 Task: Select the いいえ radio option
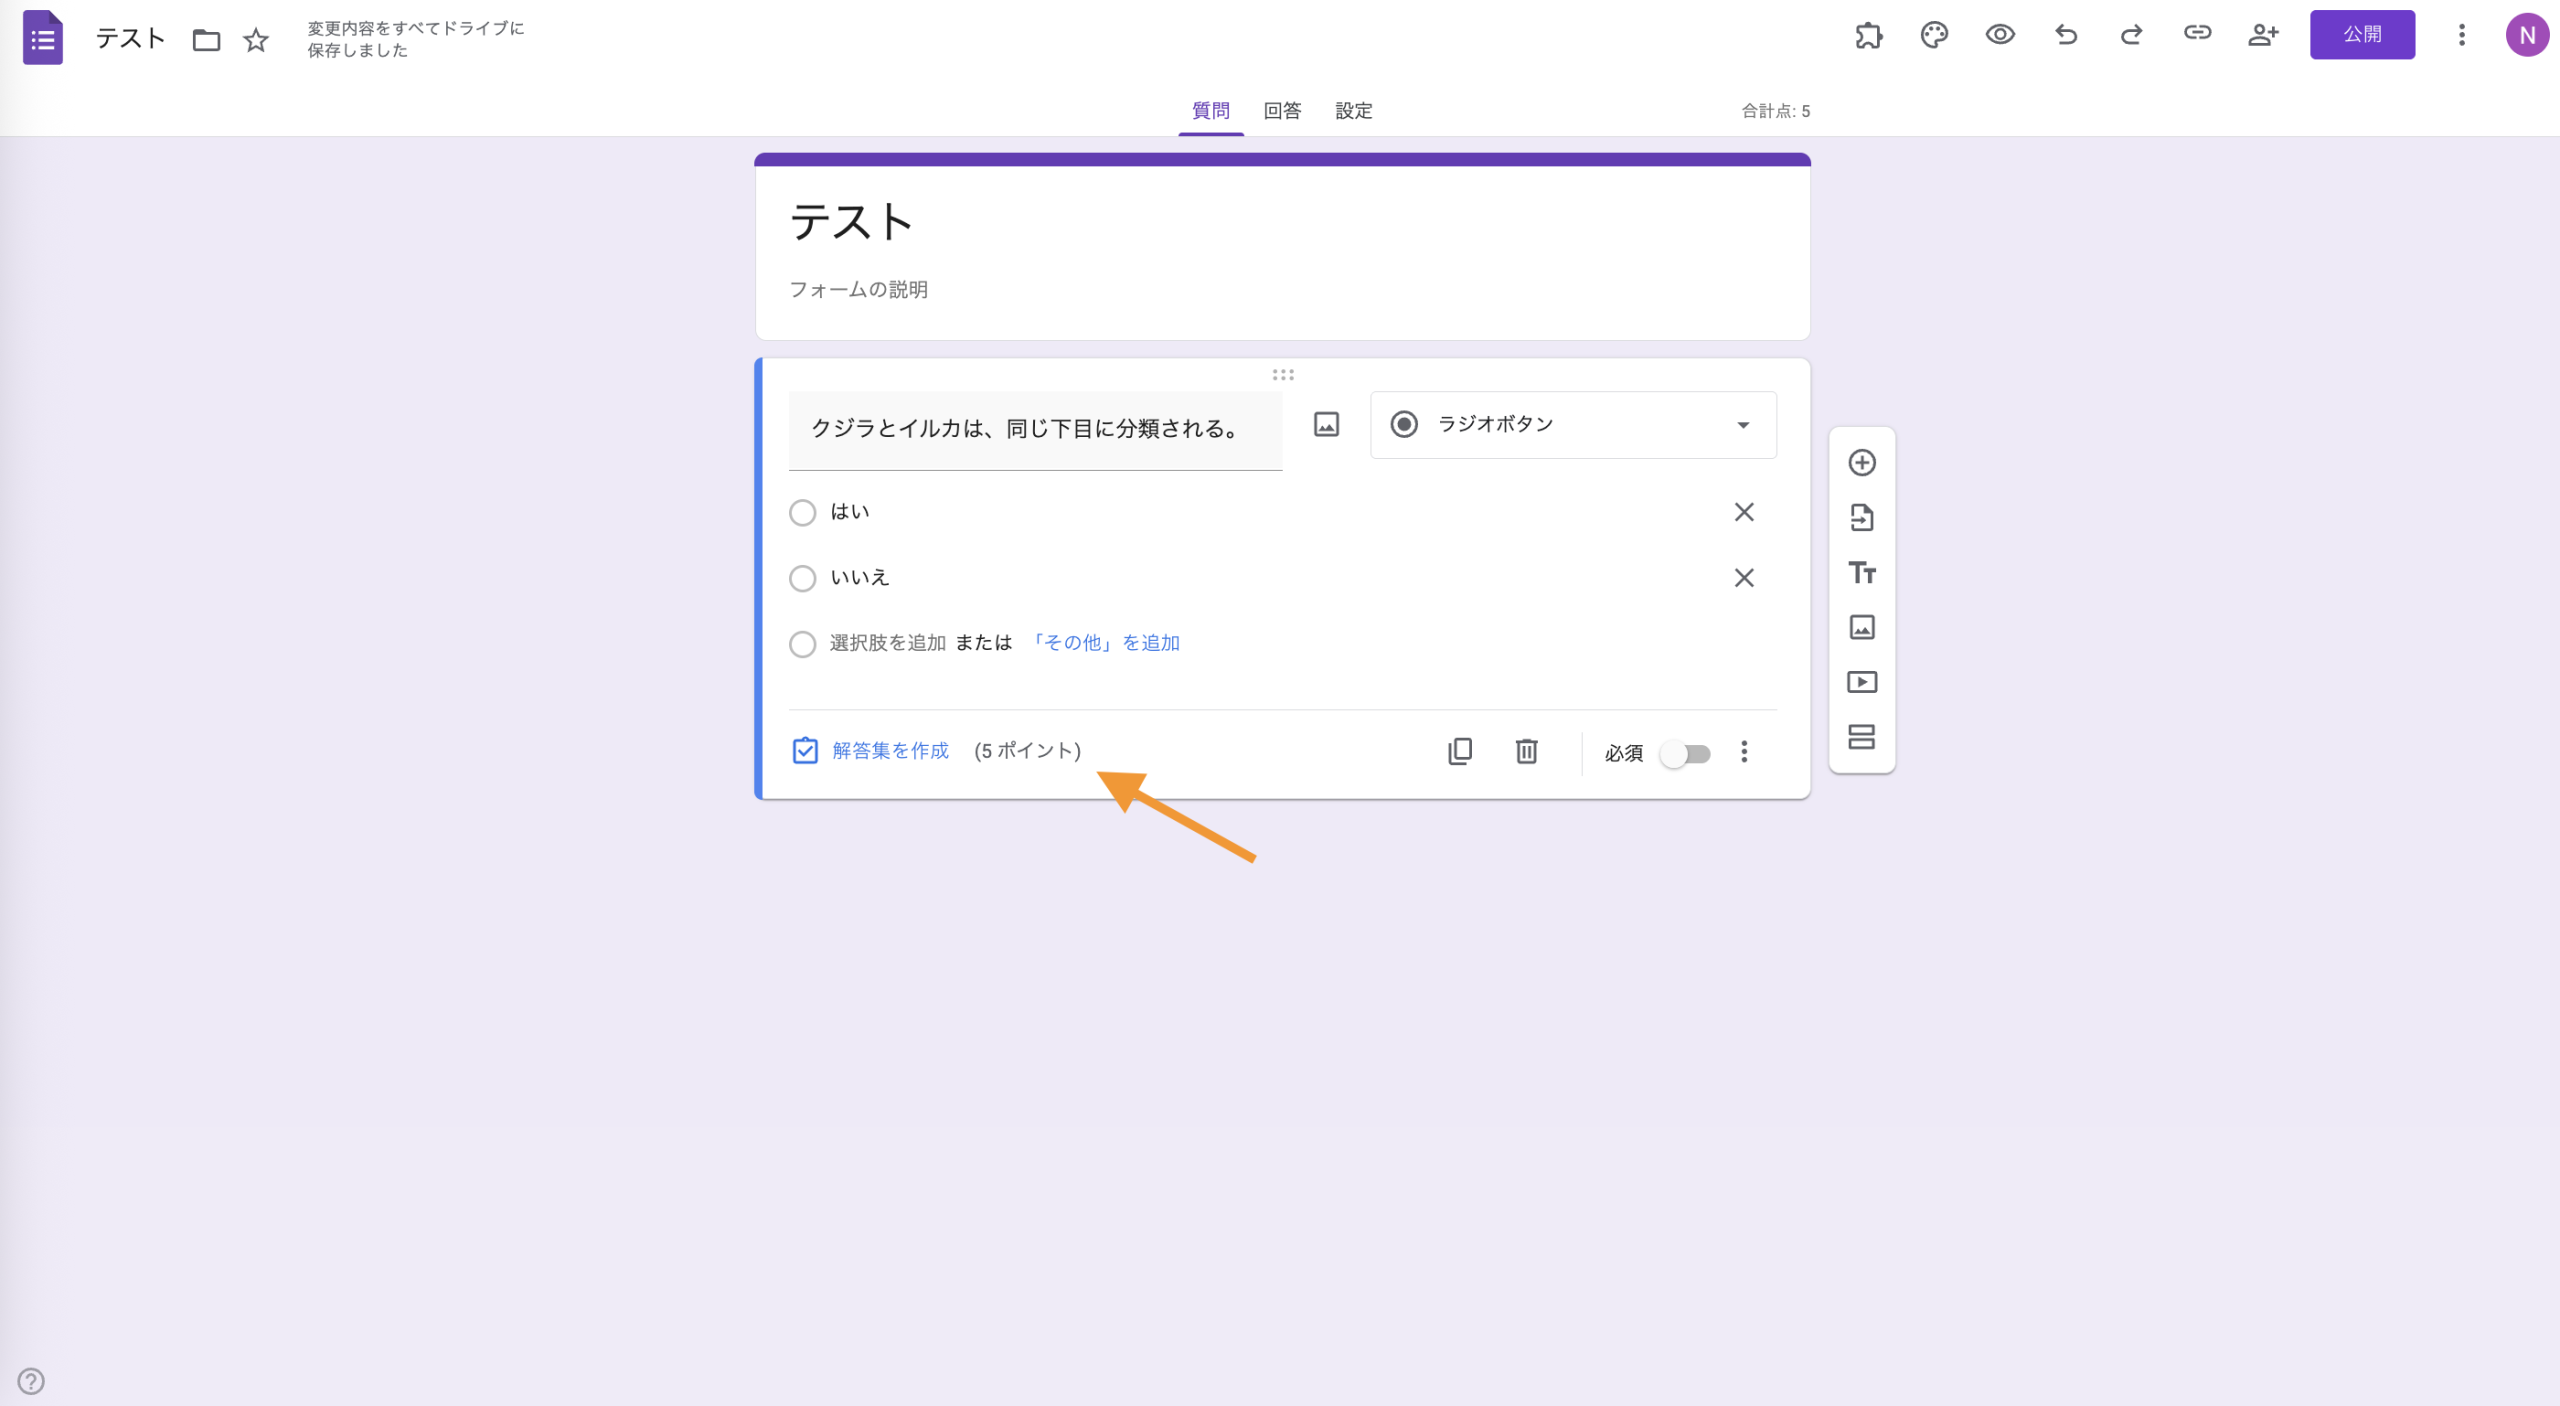tap(802, 578)
